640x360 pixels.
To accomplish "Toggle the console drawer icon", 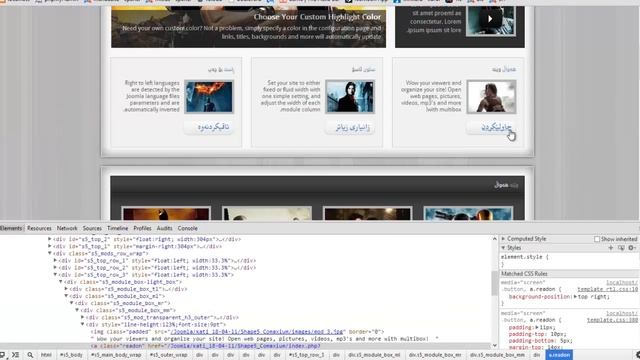I will point(16,355).
